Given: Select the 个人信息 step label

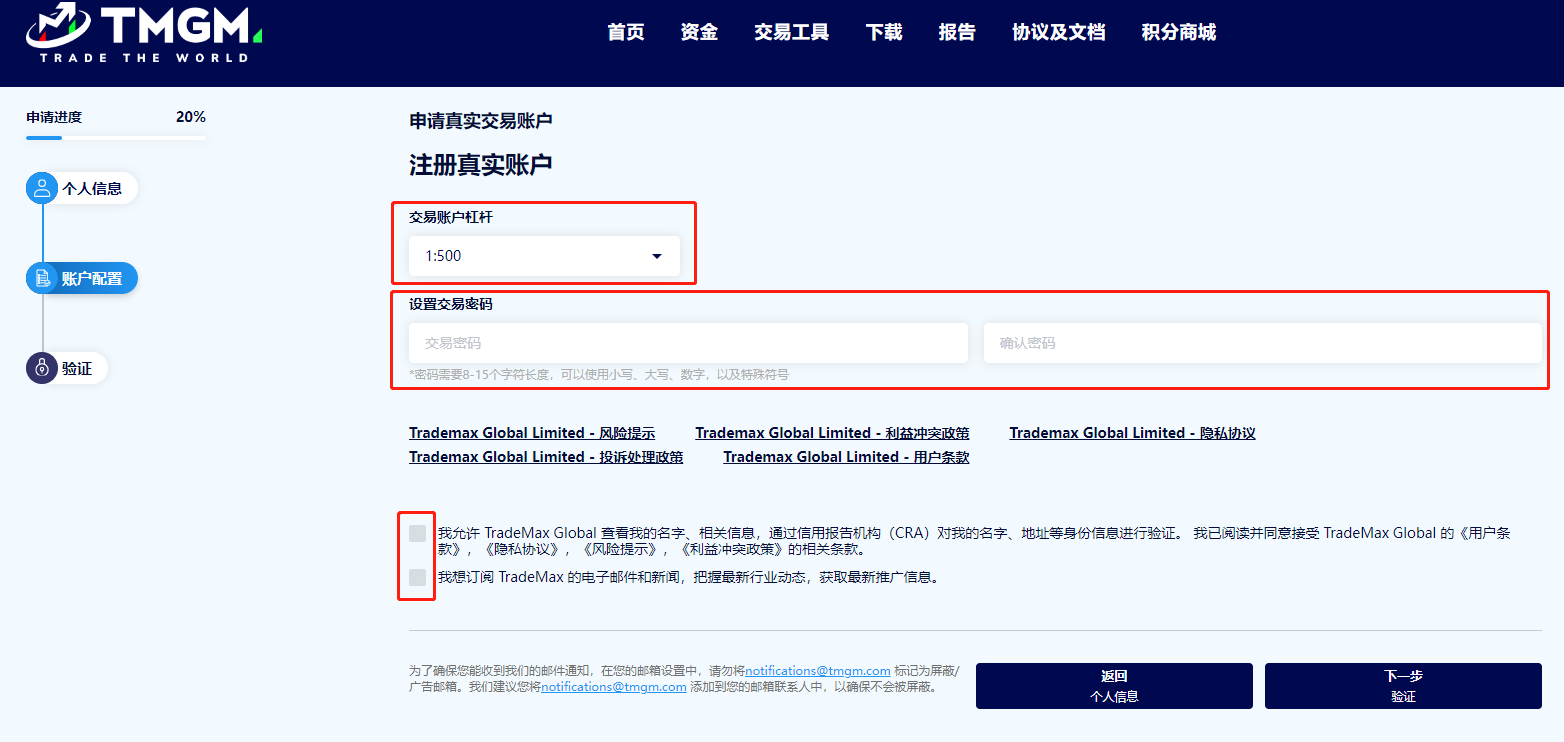Looking at the screenshot, I should click(x=92, y=188).
